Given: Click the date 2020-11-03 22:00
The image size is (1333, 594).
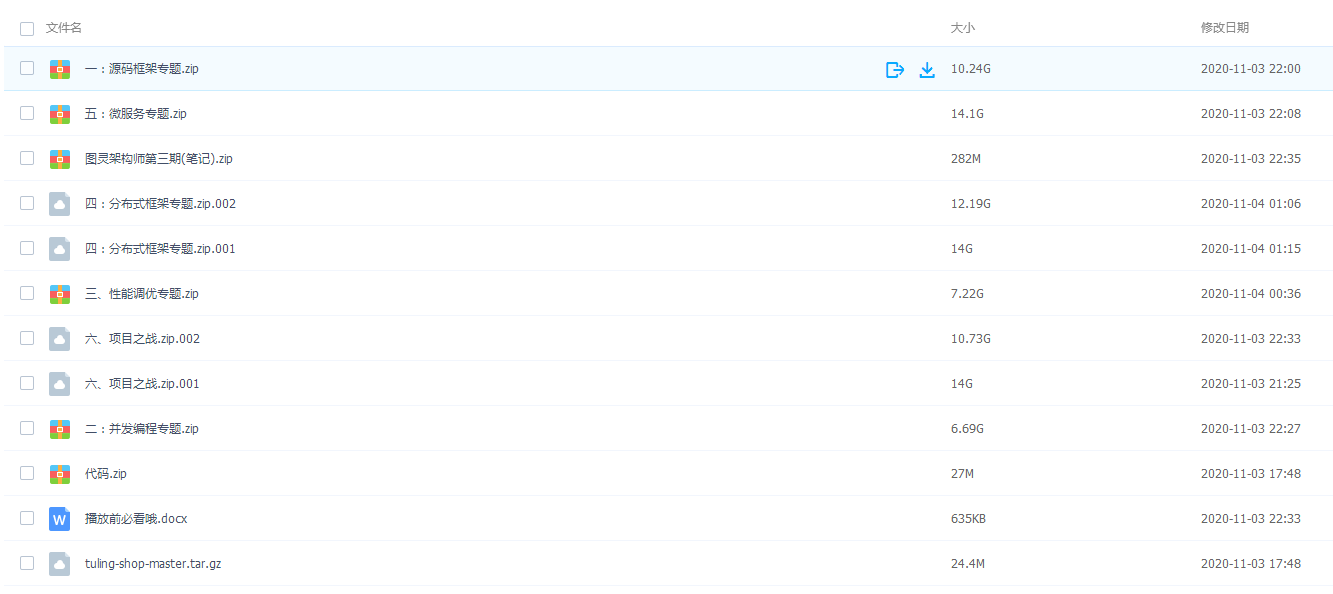Looking at the screenshot, I should pos(1251,69).
